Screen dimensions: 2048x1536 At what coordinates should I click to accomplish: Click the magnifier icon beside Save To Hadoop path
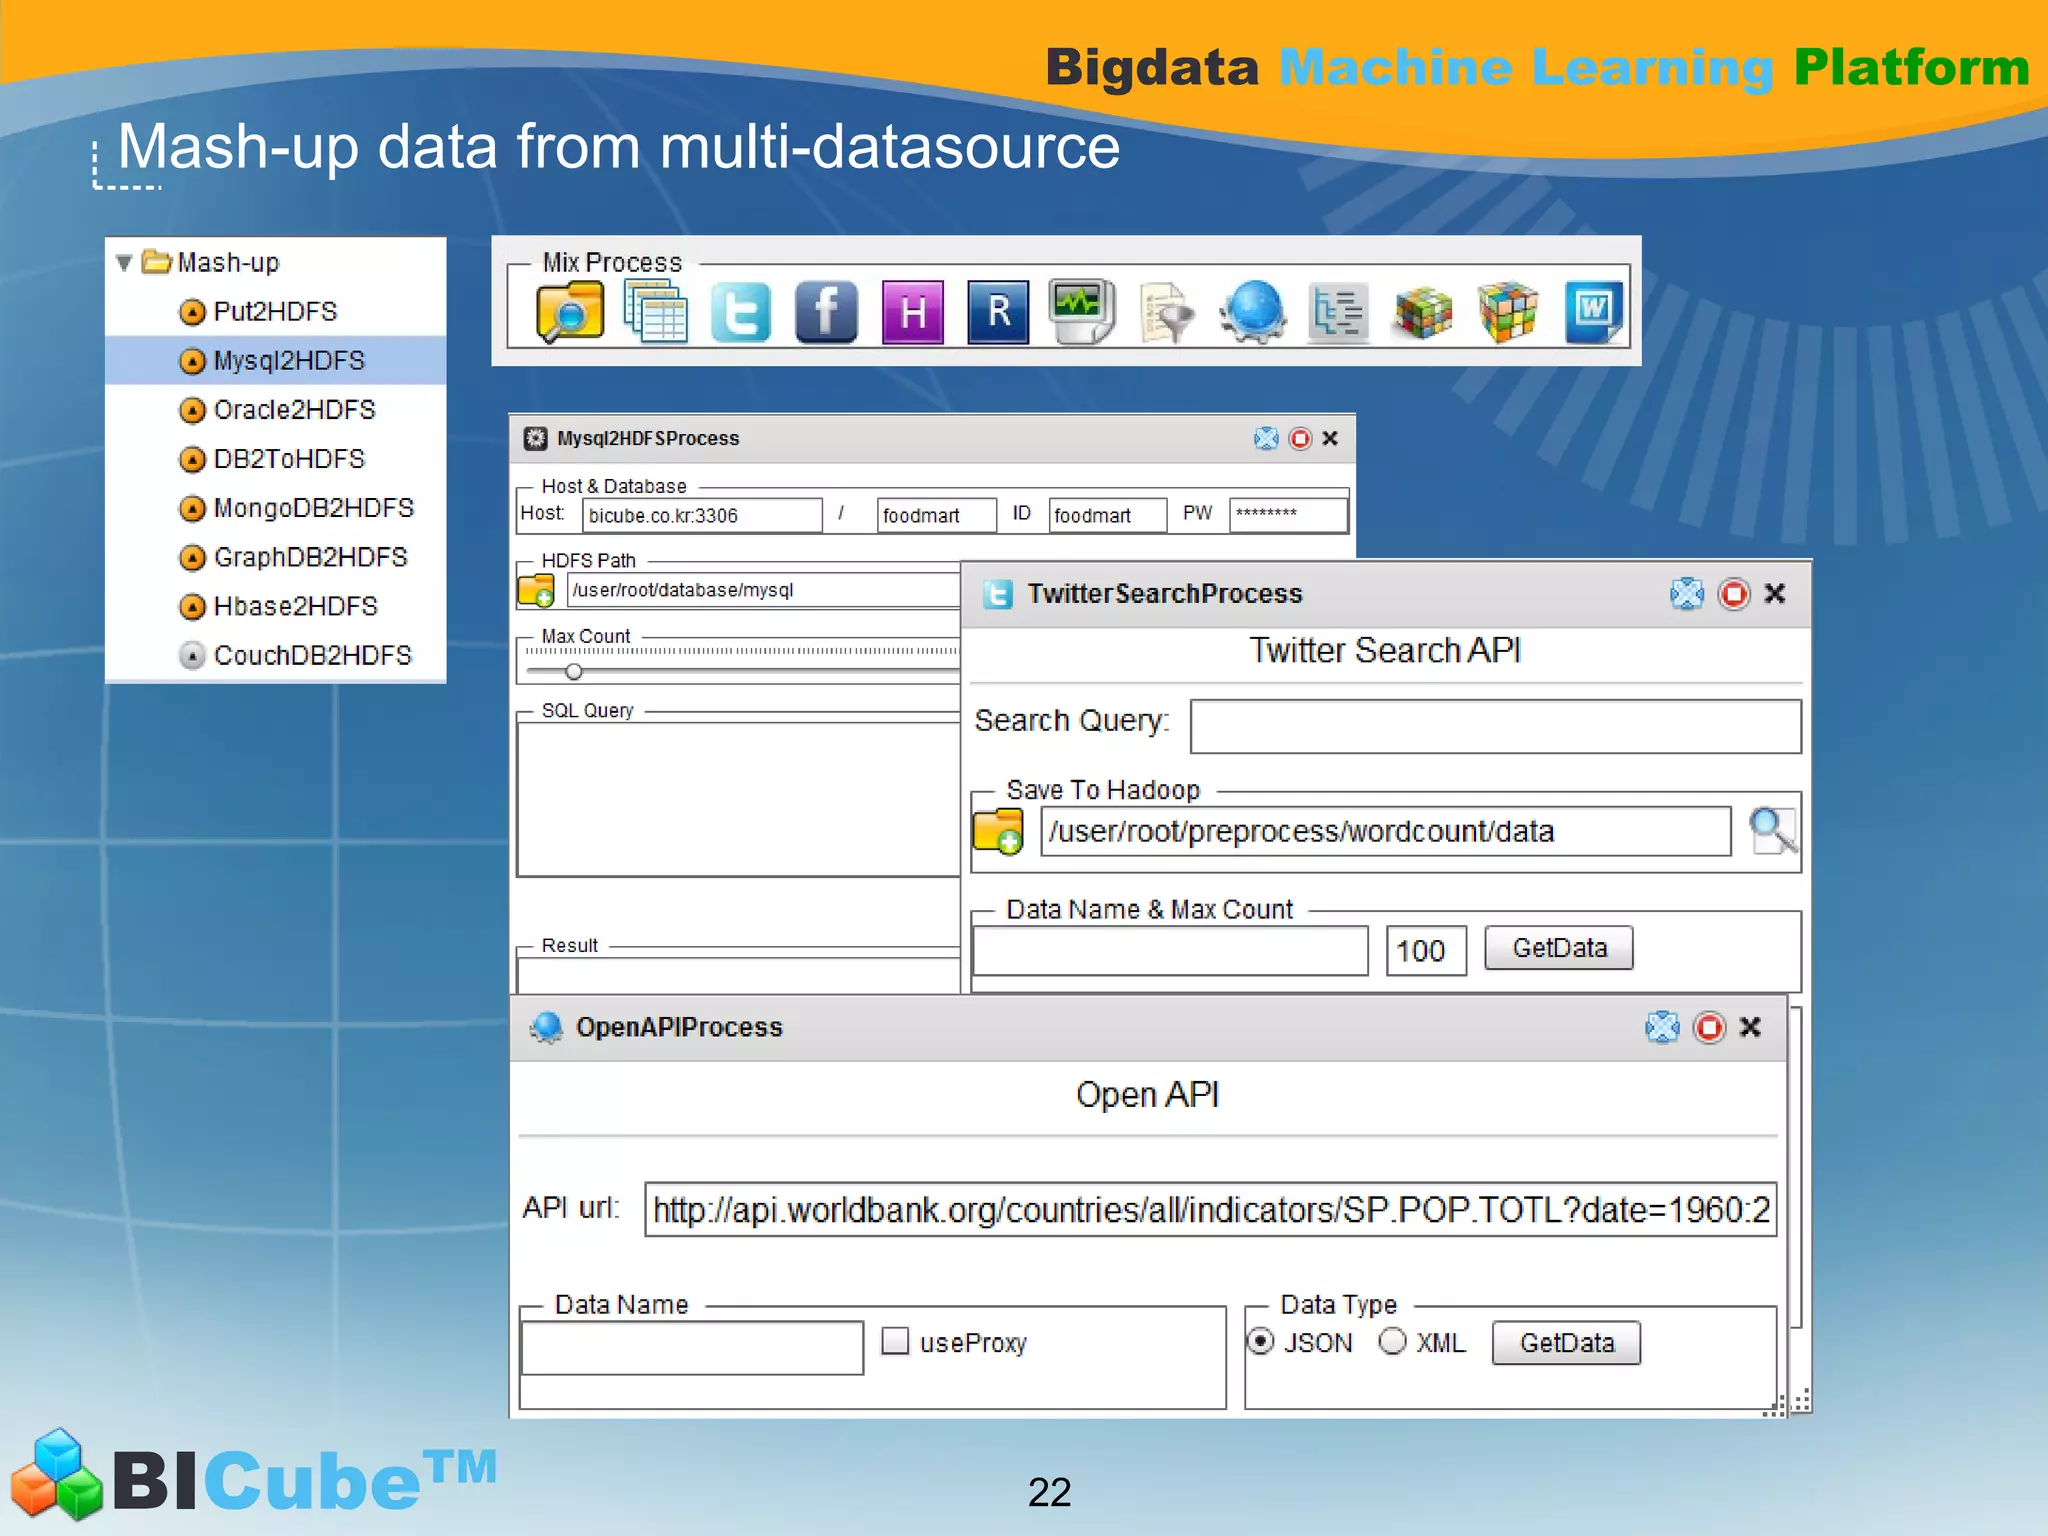pos(1773,831)
